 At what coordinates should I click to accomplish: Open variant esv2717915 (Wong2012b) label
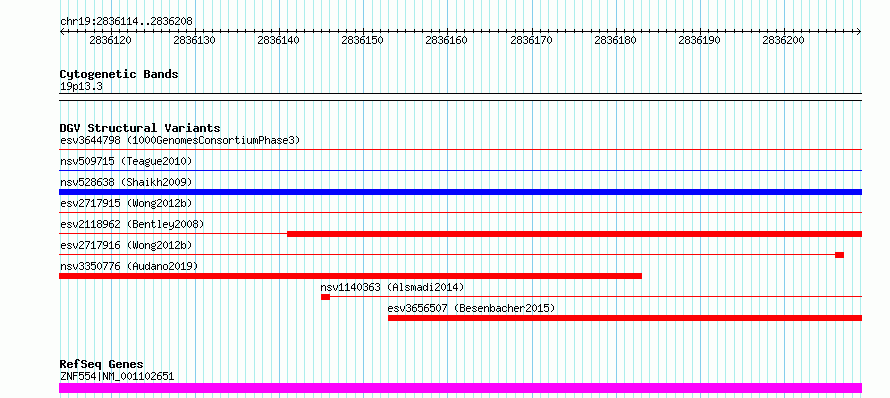point(126,203)
